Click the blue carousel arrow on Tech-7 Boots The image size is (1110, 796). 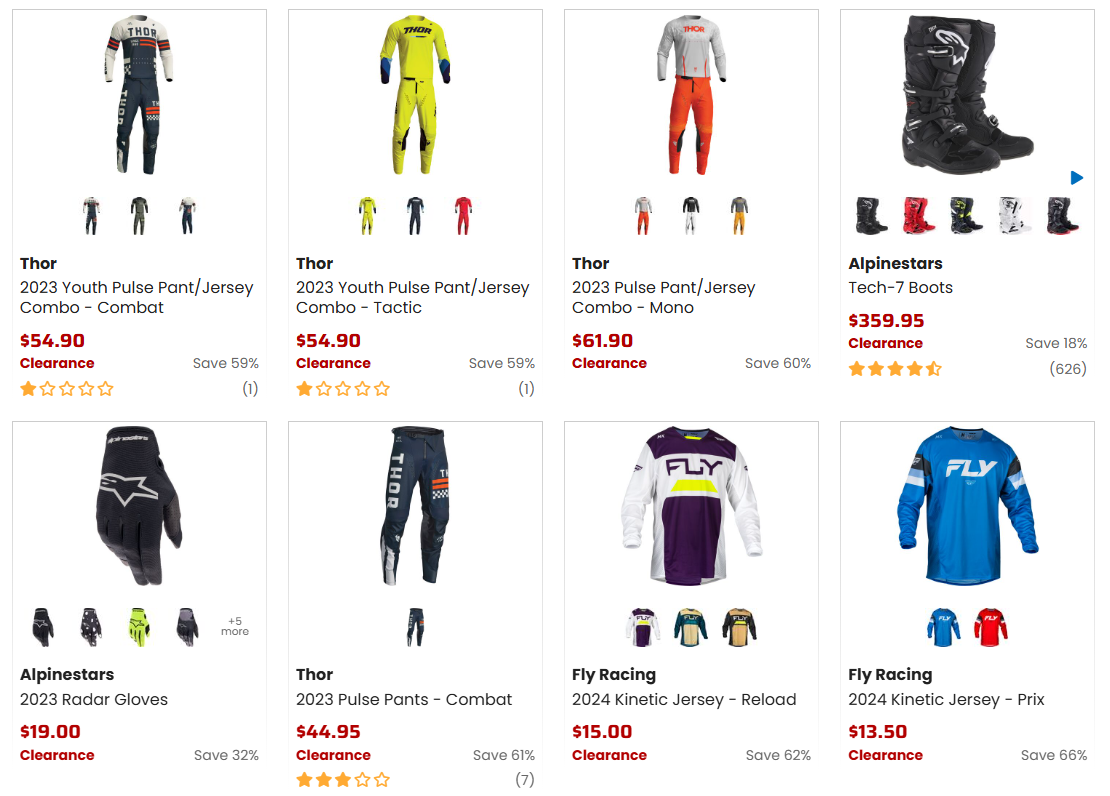1077,177
